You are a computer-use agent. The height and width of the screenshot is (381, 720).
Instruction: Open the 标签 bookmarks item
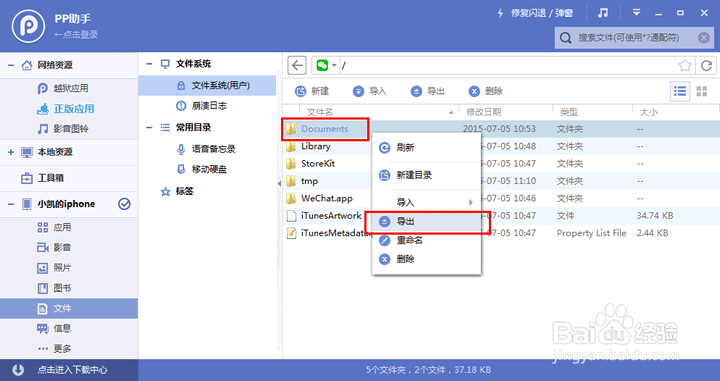[x=177, y=191]
